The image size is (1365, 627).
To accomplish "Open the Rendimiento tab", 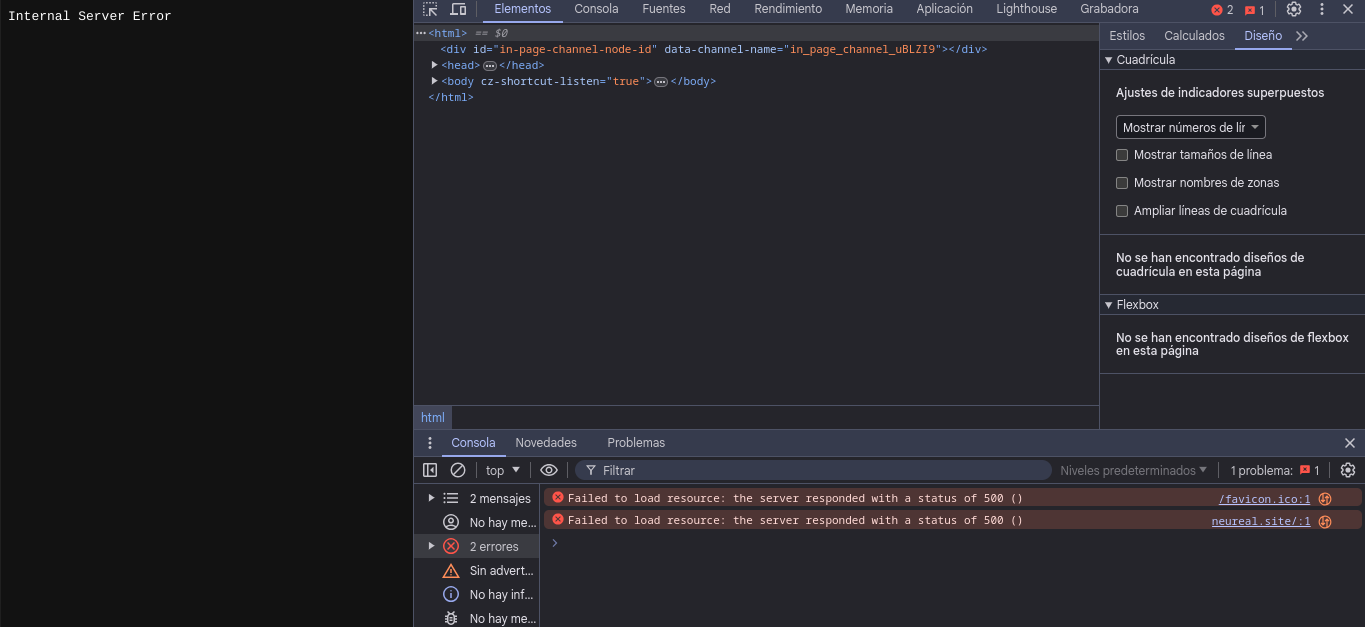I will point(788,9).
